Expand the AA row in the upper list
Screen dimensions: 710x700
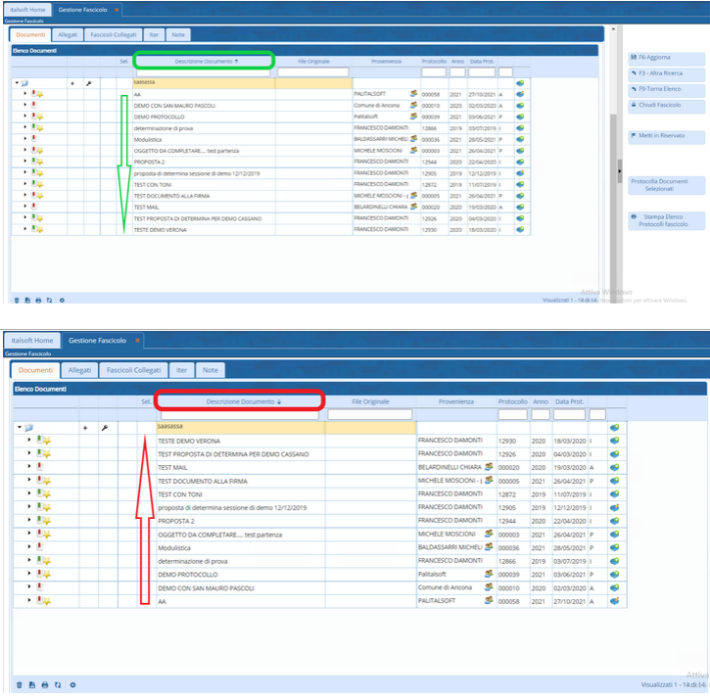(x=26, y=94)
